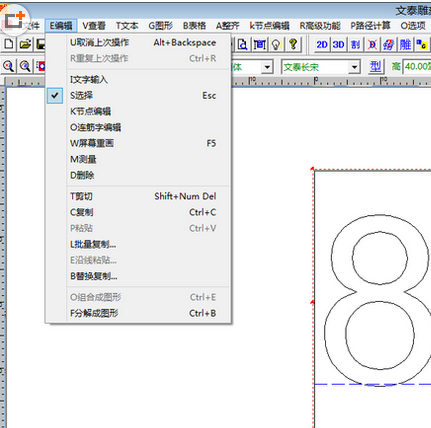Image resolution: width=431 pixels, height=428 pixels.
Task: Choose U取消上次操作 undo entry
Action: [138, 43]
